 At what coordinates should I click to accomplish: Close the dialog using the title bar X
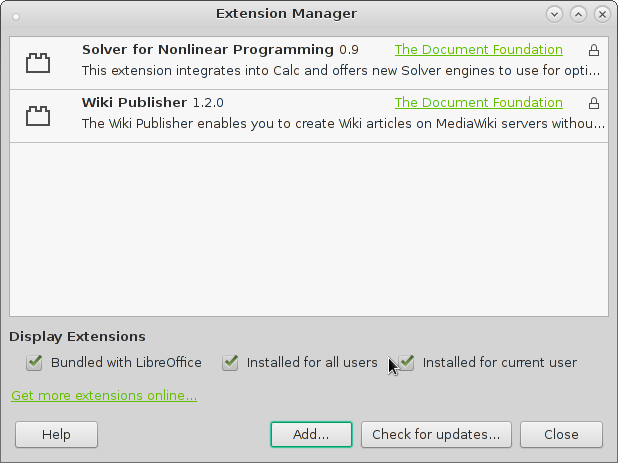[602, 14]
